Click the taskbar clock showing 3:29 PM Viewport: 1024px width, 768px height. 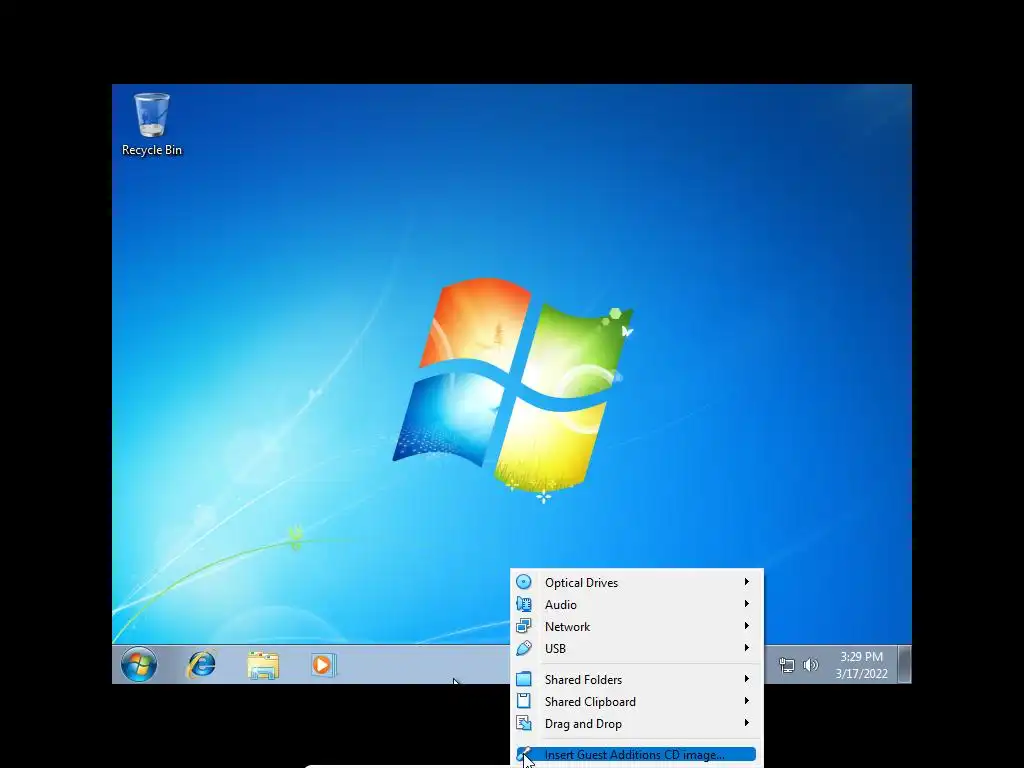[861, 665]
